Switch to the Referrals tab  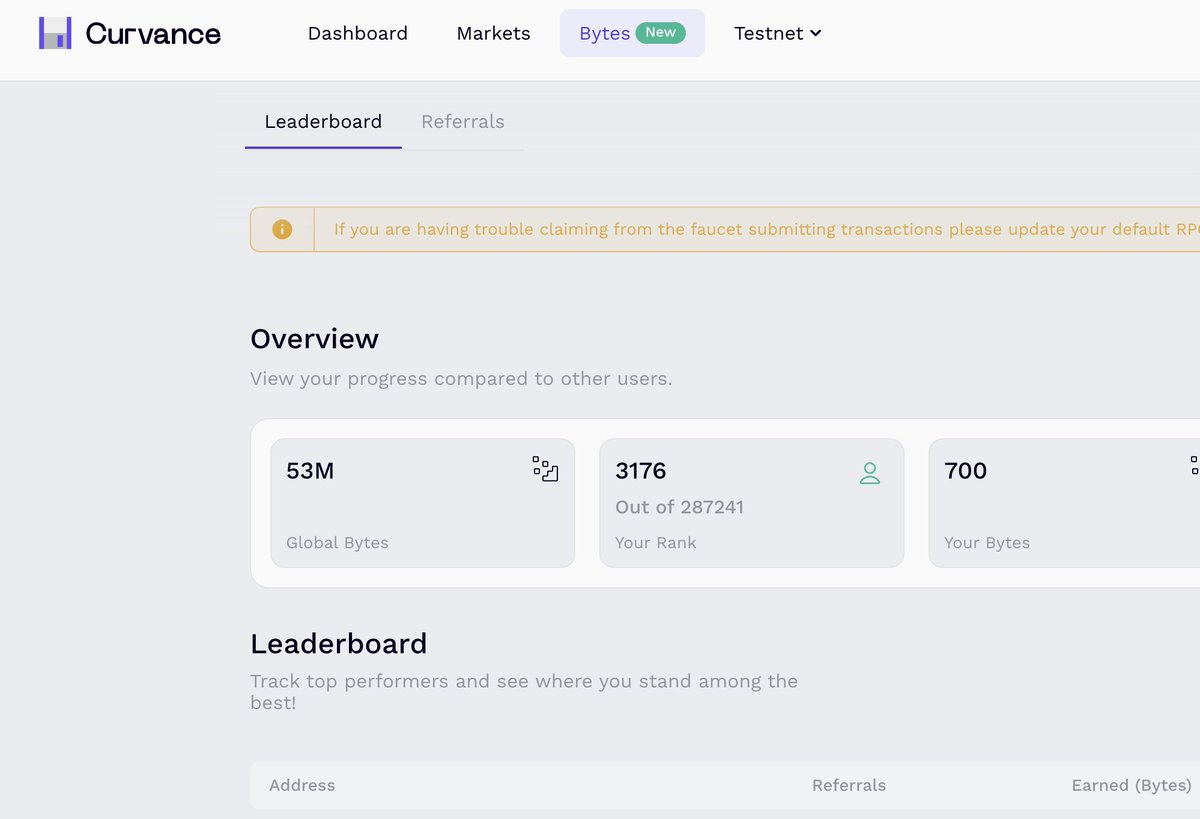coord(463,122)
